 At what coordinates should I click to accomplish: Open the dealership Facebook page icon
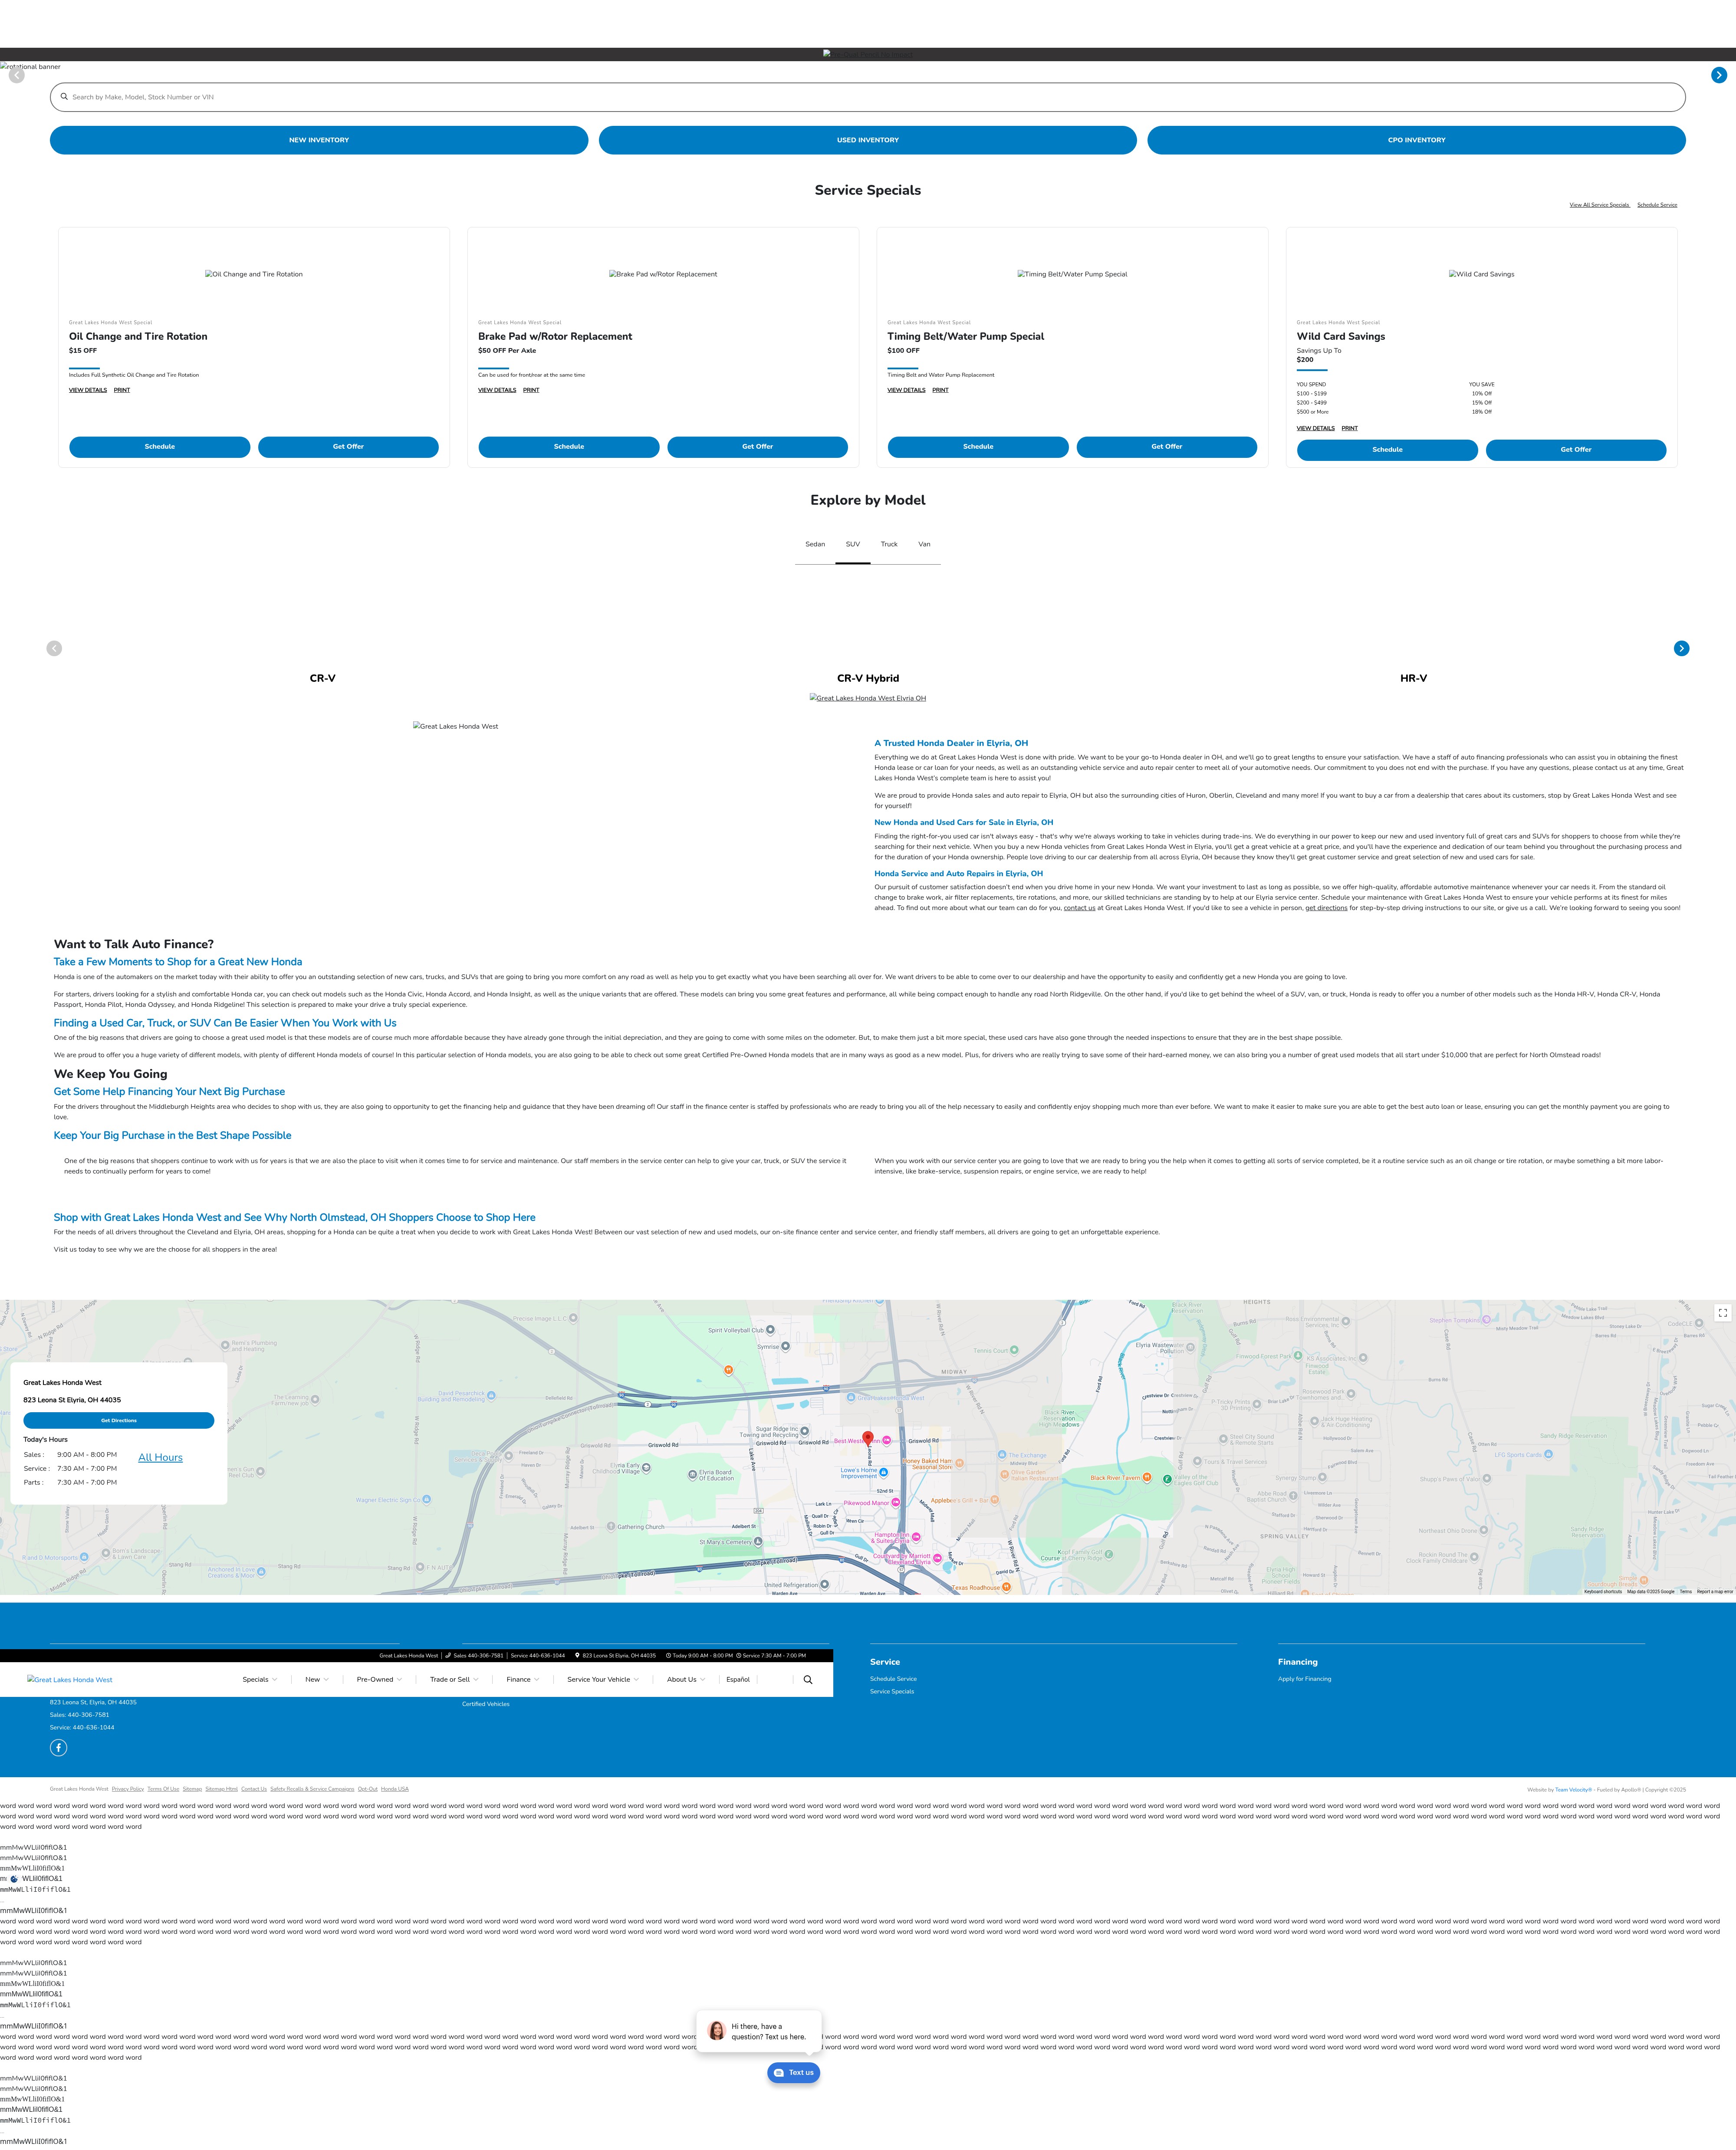pos(59,1748)
